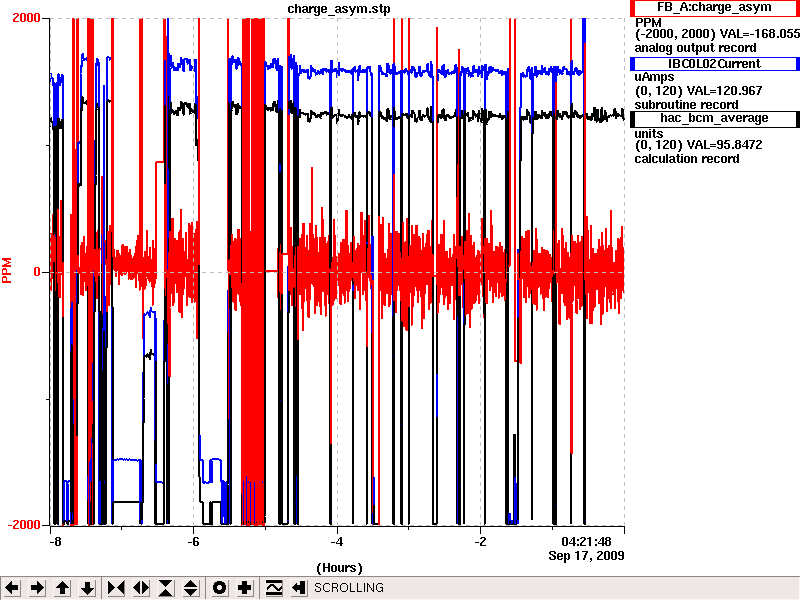Pan the chart right with the right arrow
The width and height of the screenshot is (800, 600).
pyautogui.click(x=37, y=588)
